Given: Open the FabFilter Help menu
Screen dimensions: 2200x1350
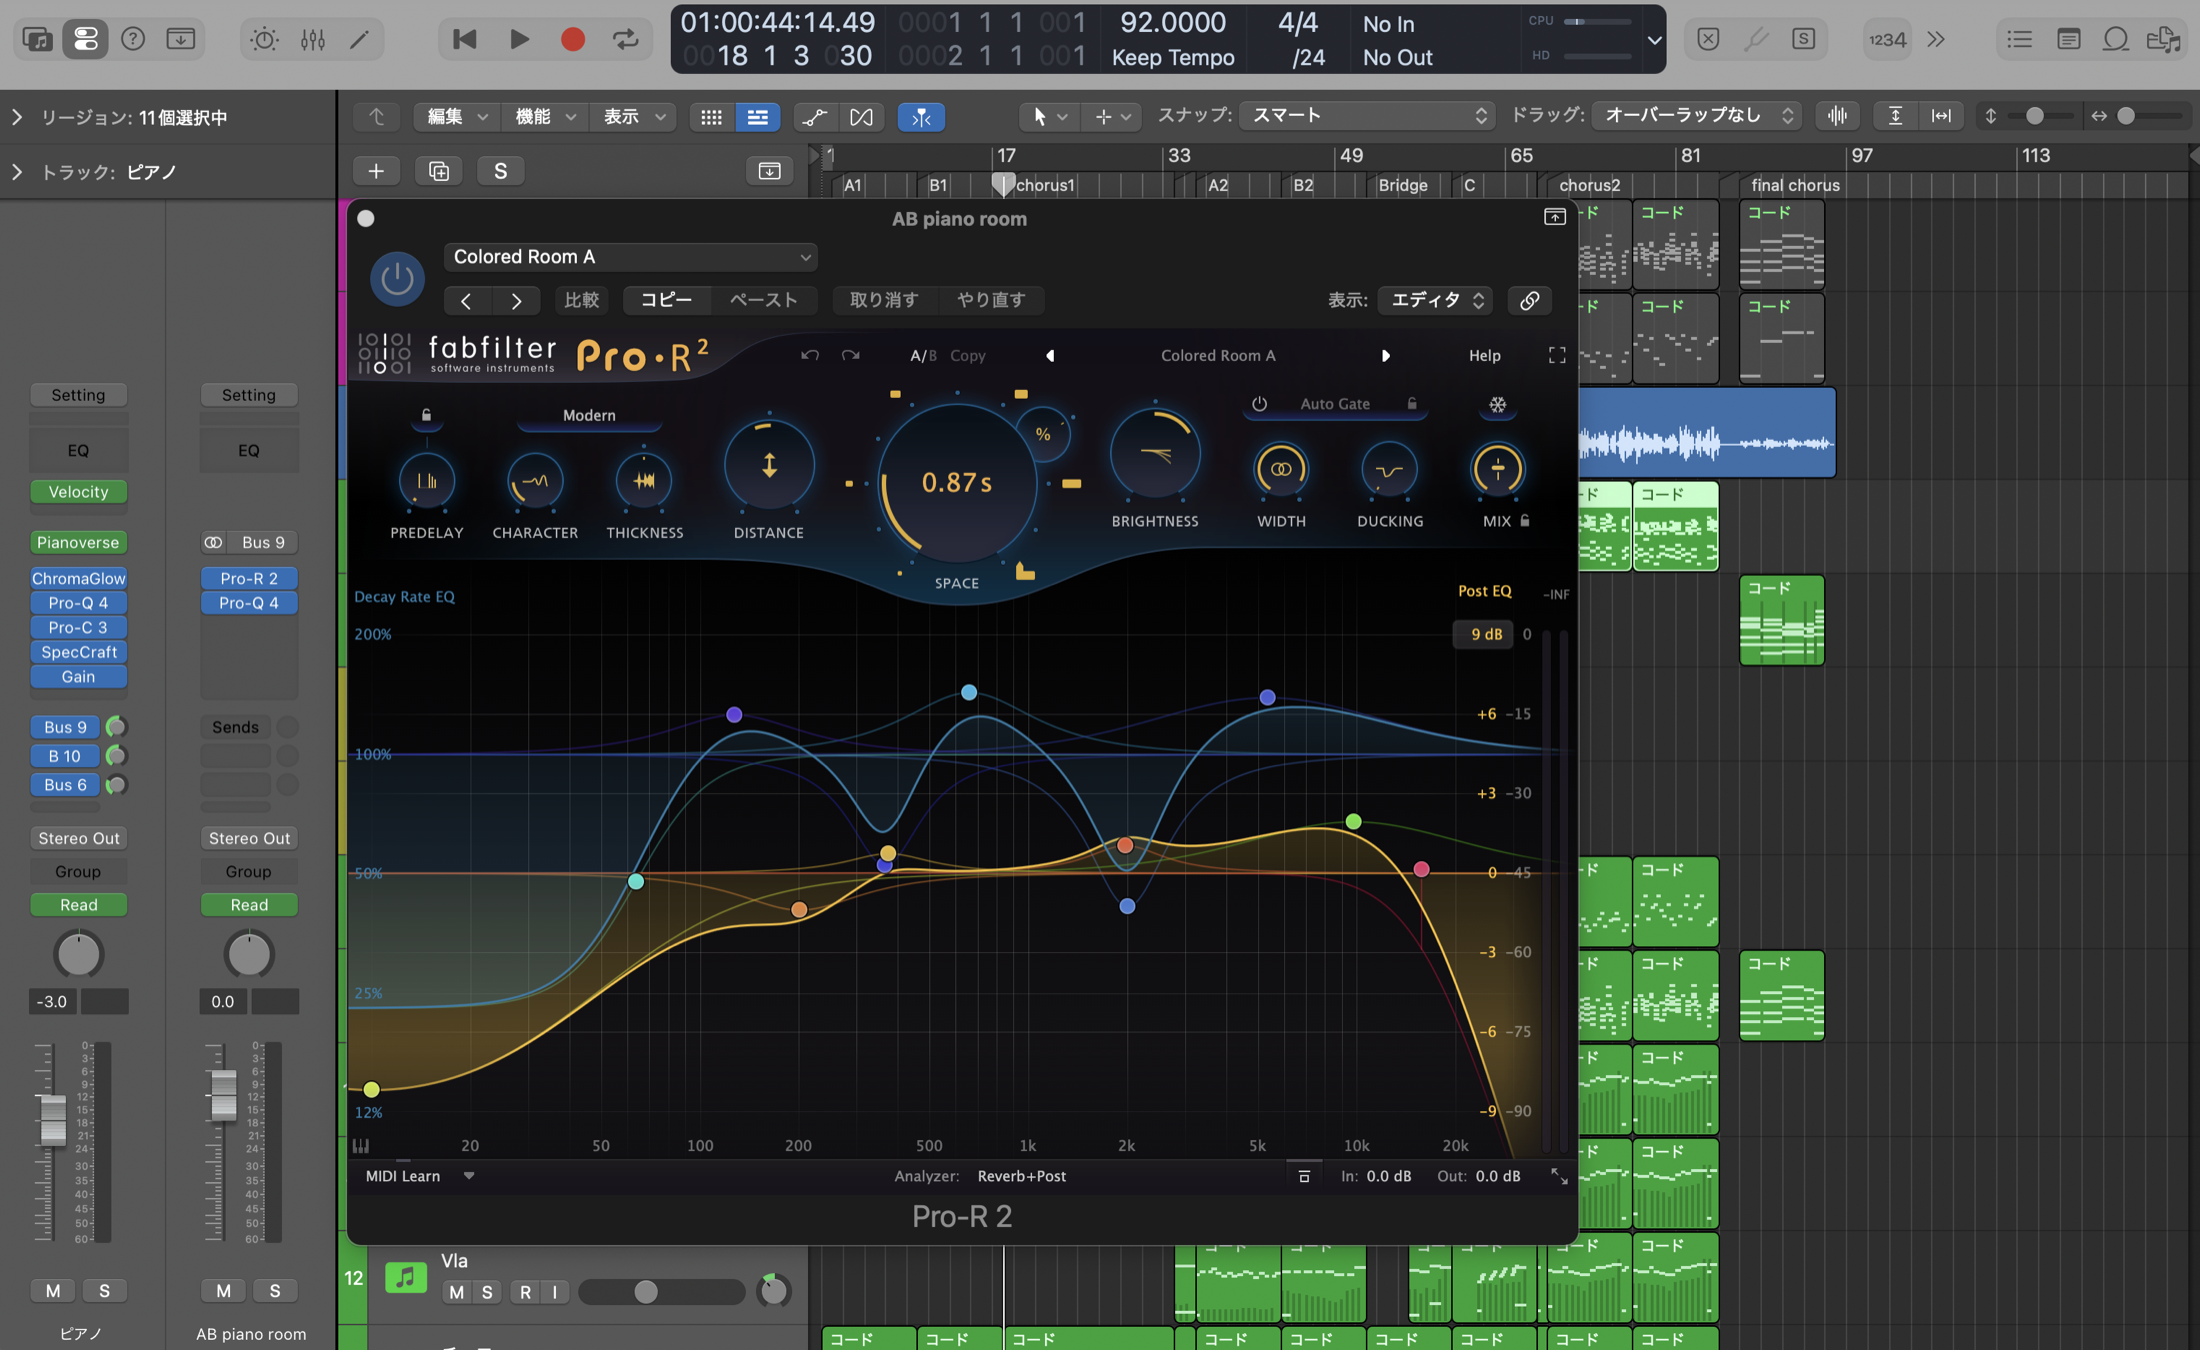Looking at the screenshot, I should [x=1484, y=355].
